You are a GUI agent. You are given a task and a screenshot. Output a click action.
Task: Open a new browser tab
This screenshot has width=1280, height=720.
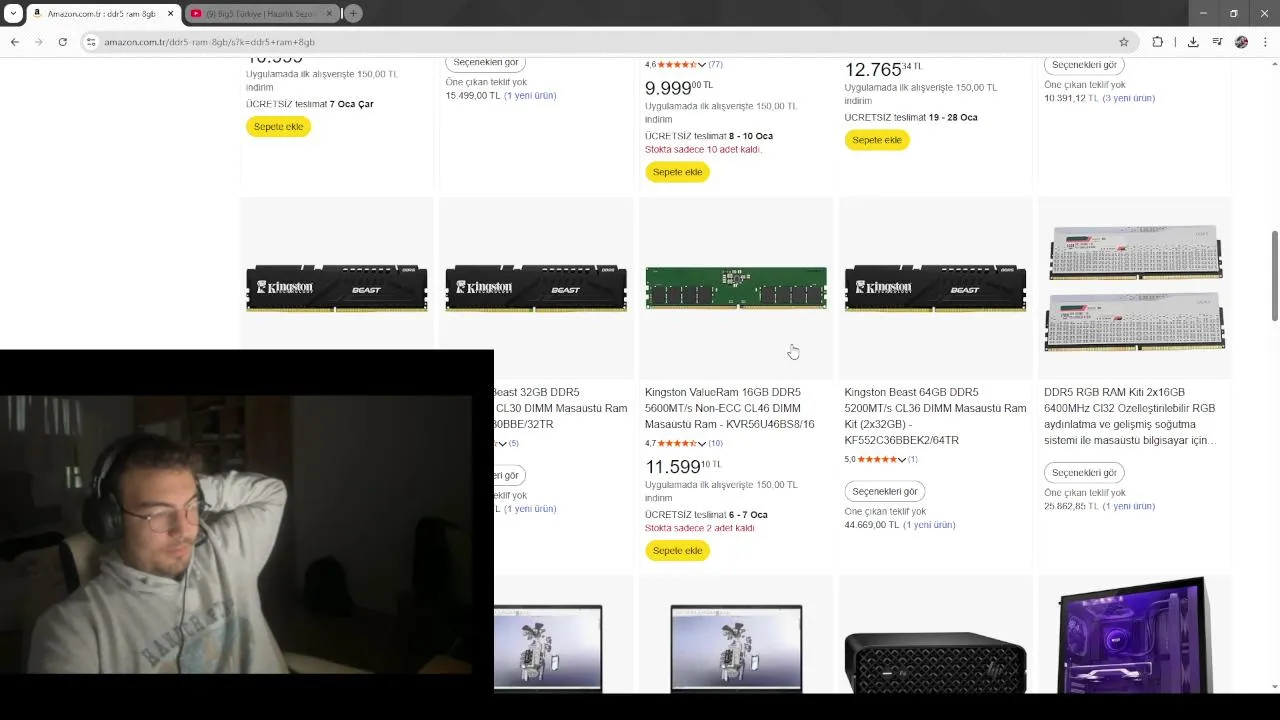[x=353, y=13]
